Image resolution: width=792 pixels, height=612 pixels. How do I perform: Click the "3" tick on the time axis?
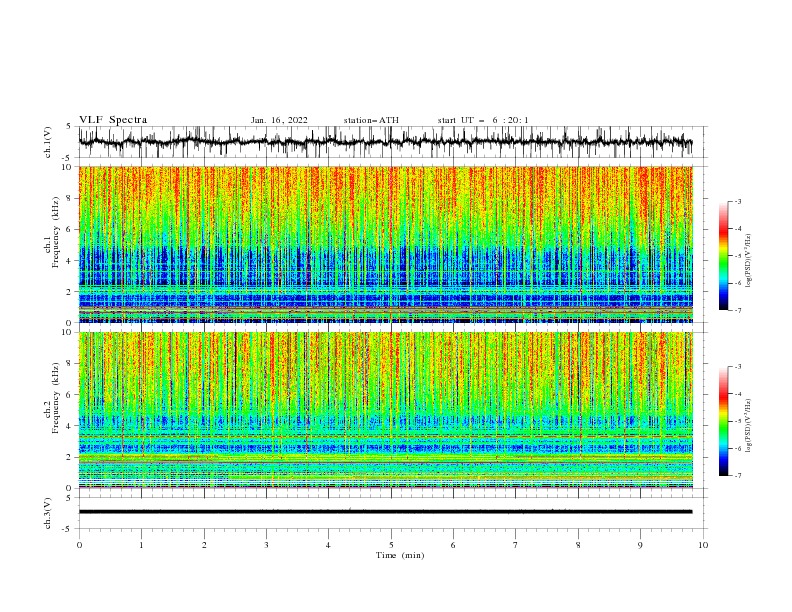point(266,545)
